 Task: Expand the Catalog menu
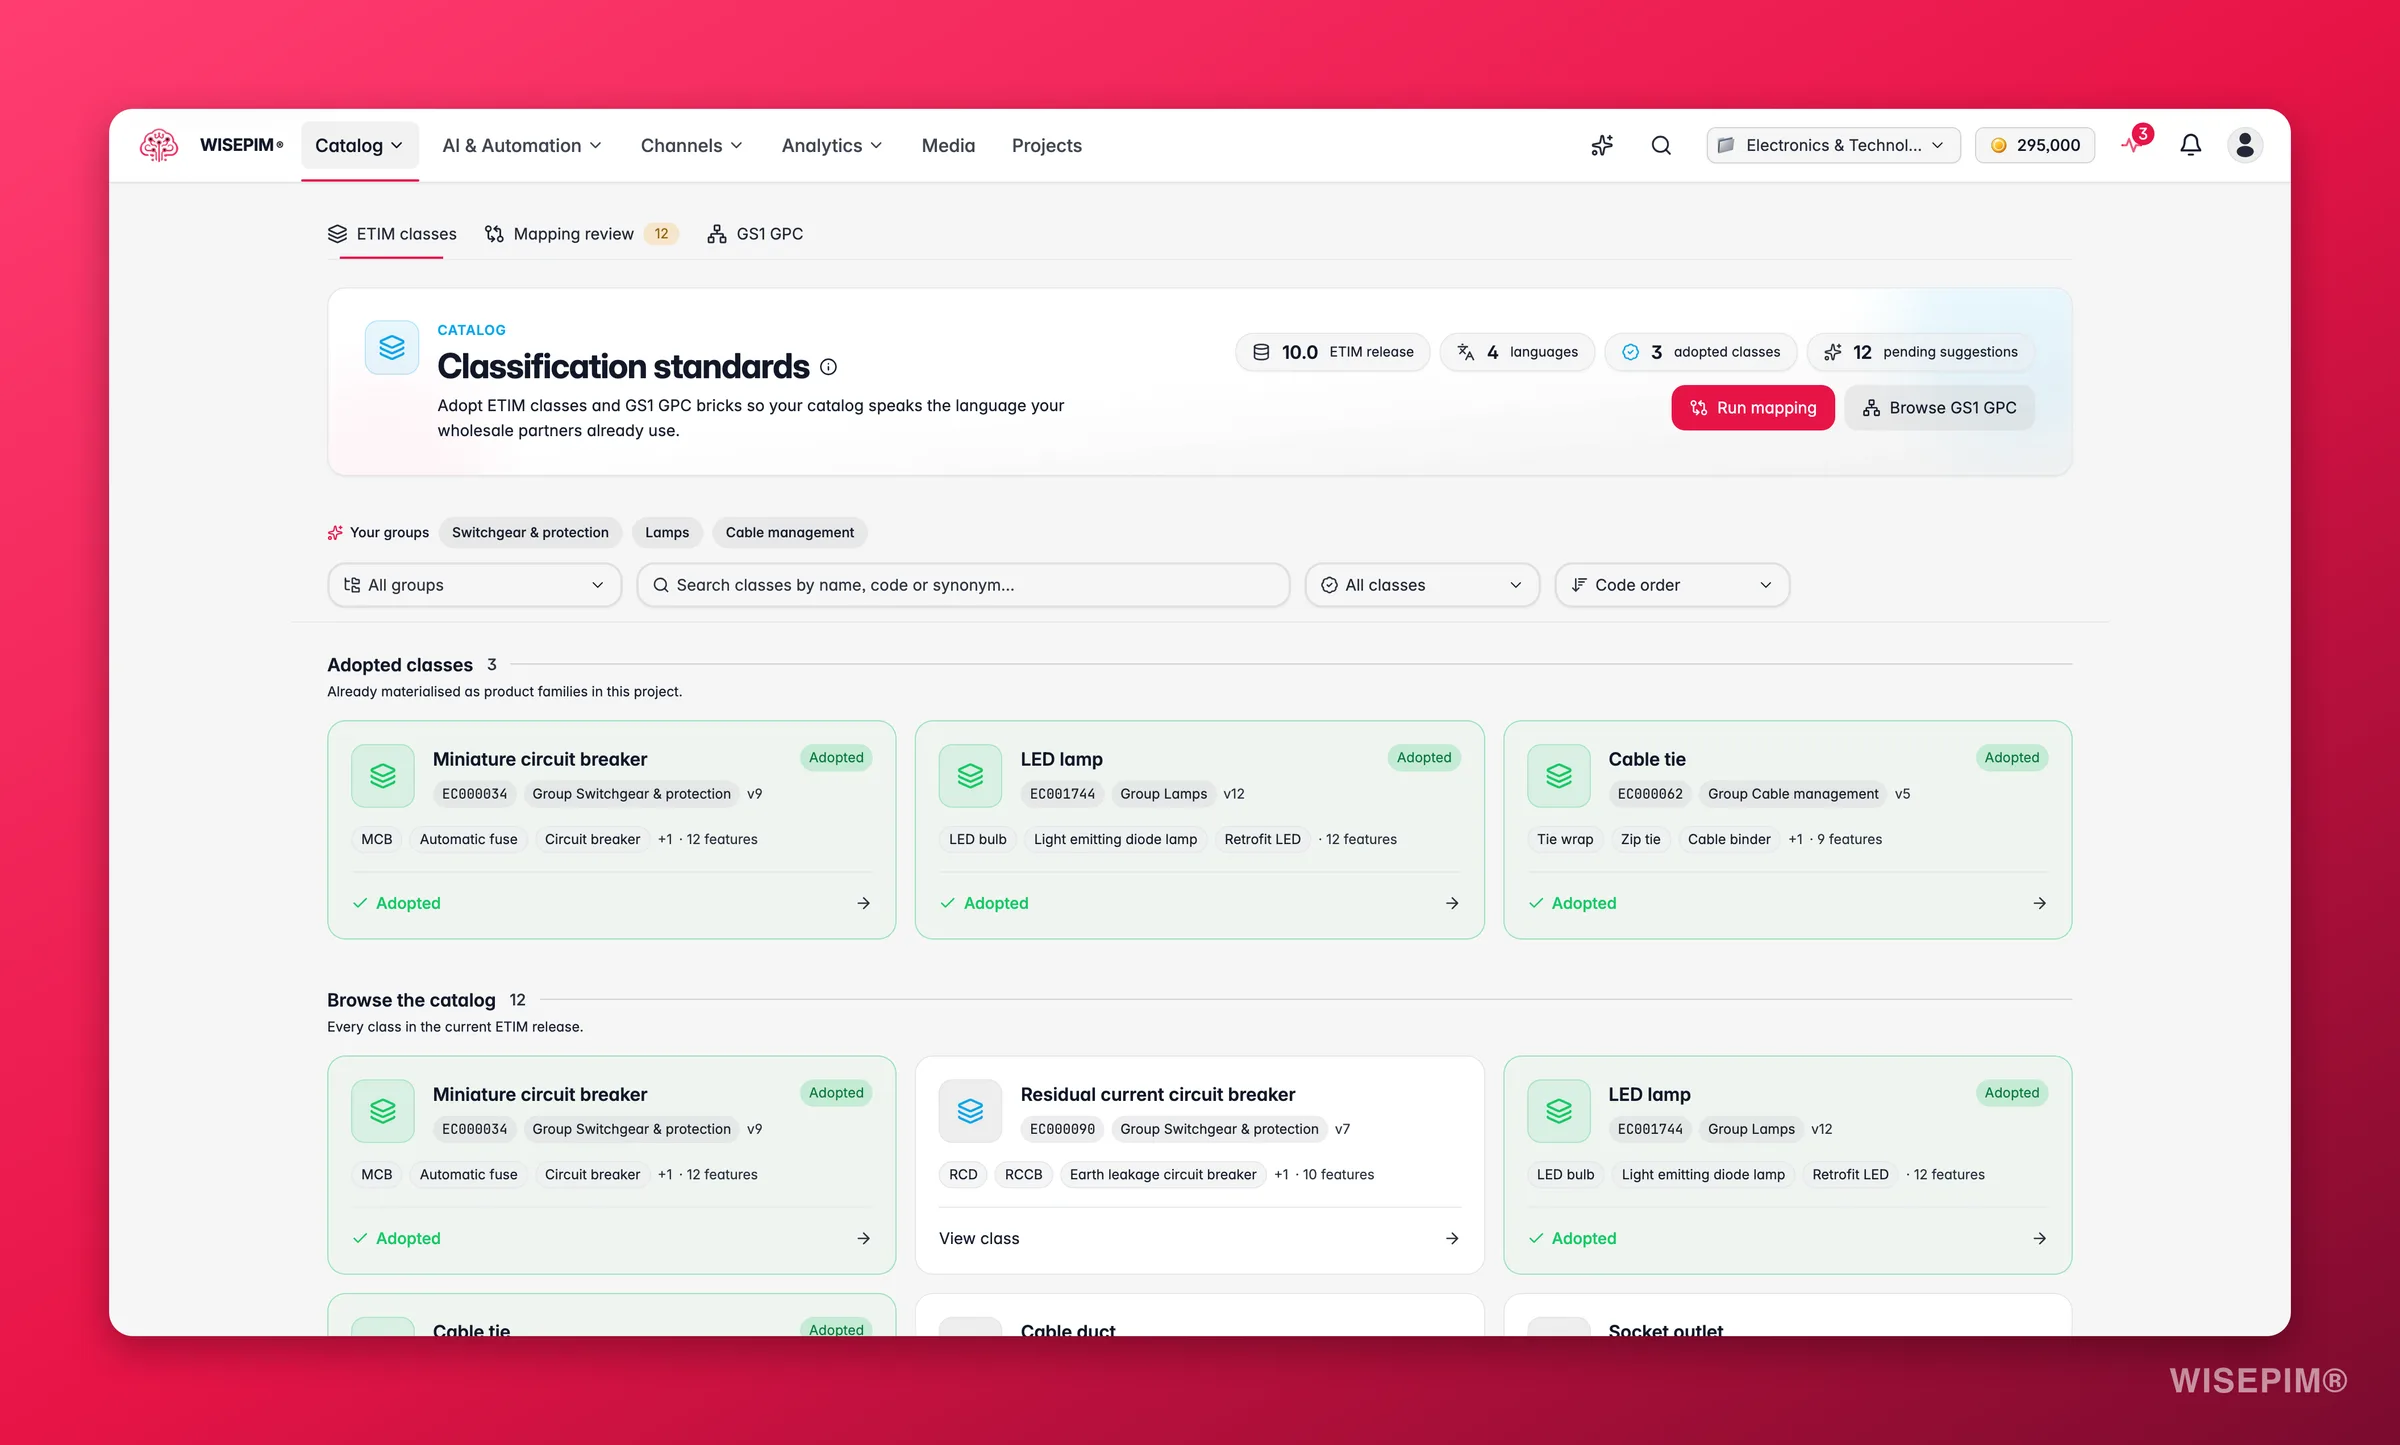pos(360,146)
